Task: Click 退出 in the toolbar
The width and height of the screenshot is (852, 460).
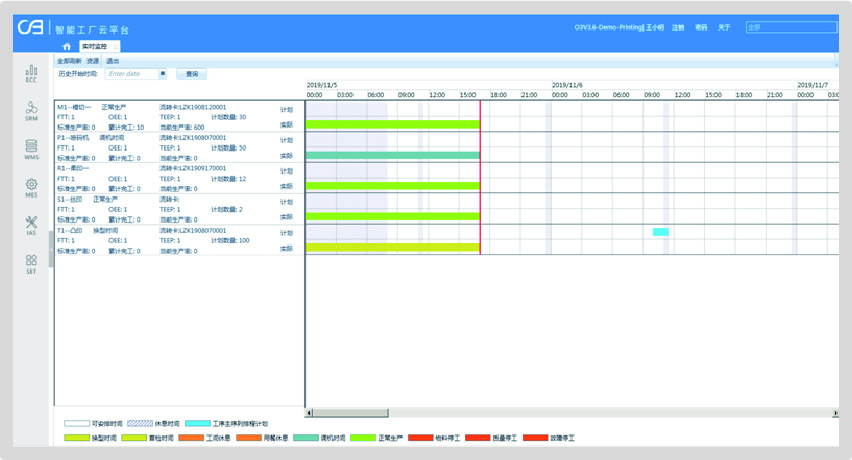Action: pyautogui.click(x=112, y=61)
